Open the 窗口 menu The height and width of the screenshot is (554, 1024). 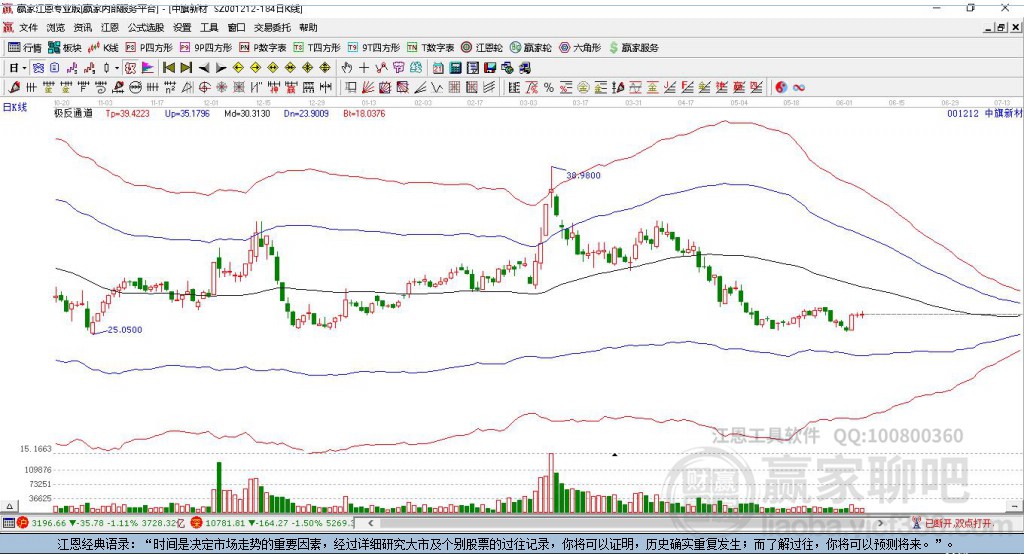236,27
